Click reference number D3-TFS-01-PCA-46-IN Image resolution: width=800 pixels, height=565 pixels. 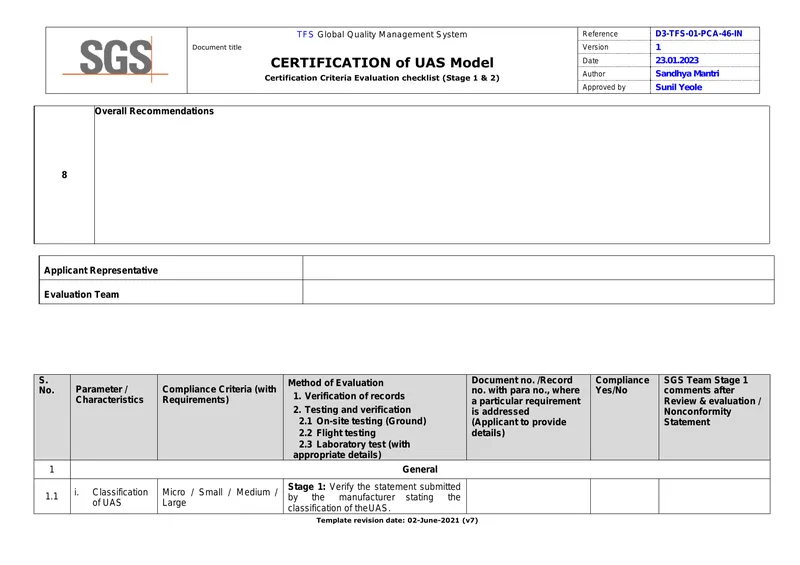coord(698,34)
